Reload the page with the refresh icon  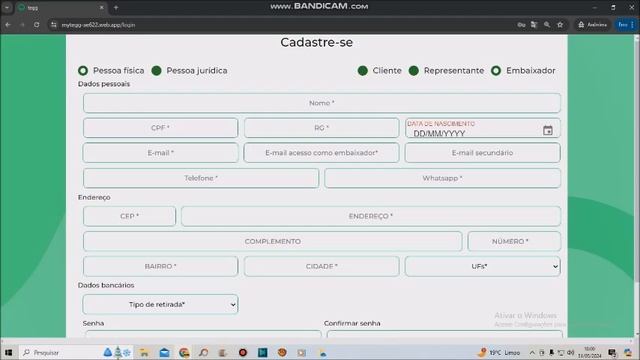click(37, 25)
